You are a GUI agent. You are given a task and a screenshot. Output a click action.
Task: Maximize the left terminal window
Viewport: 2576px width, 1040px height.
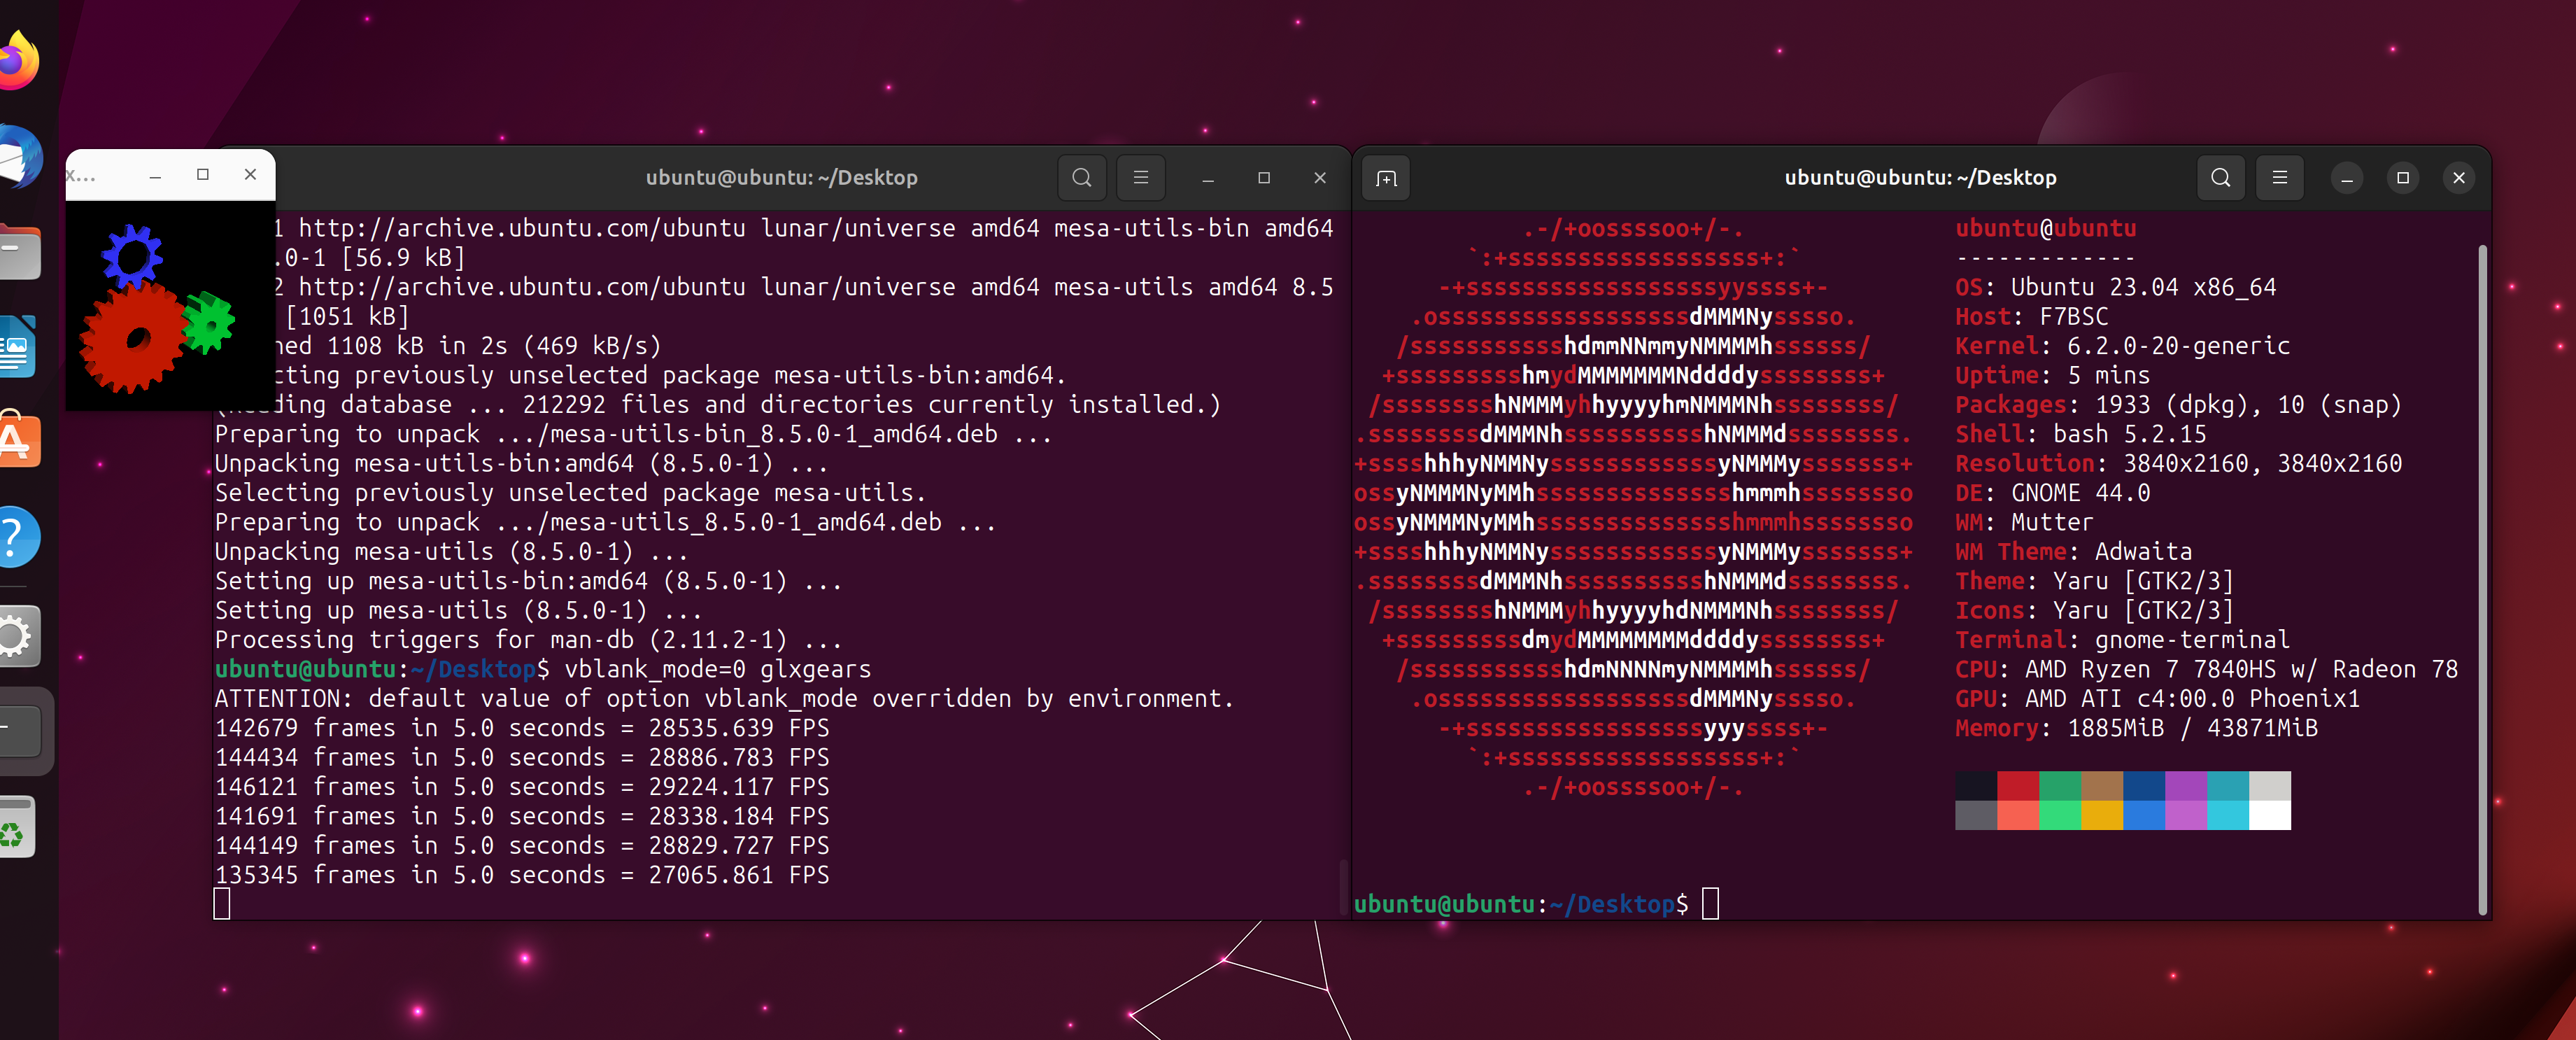click(x=1264, y=178)
